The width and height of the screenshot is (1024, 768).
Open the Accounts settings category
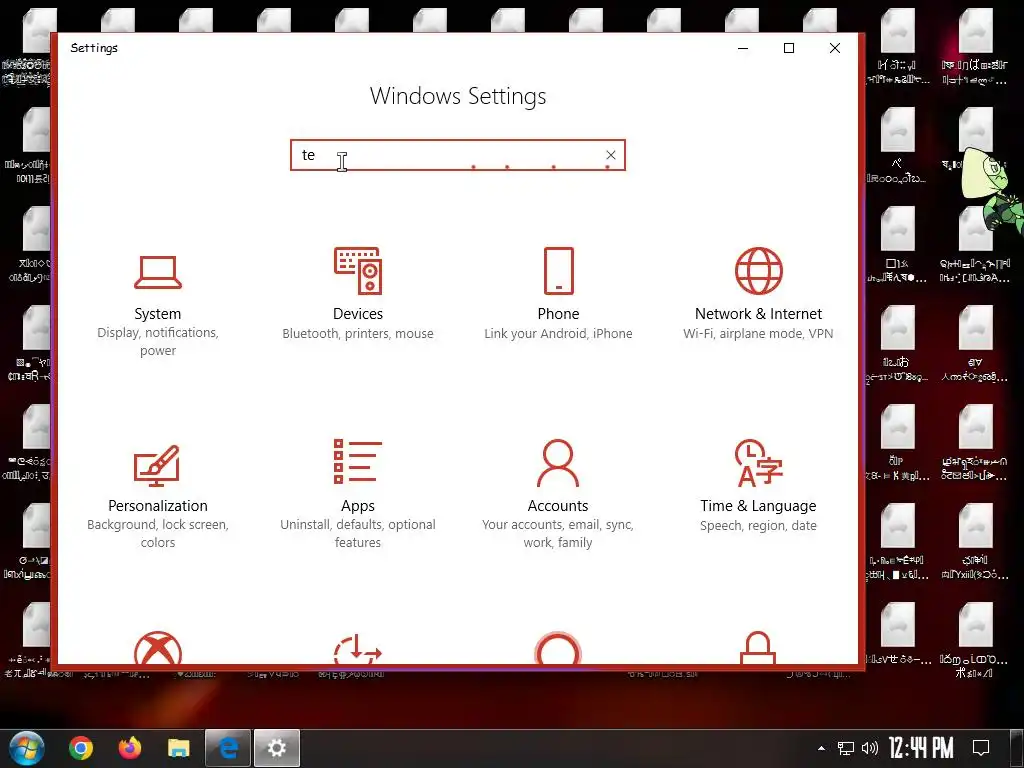tap(558, 494)
